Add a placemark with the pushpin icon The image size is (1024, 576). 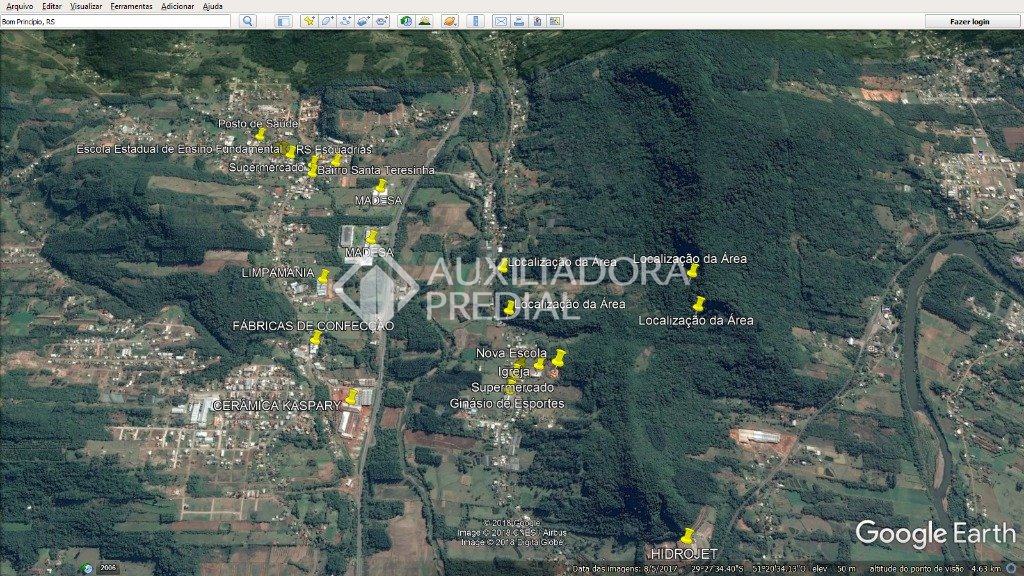click(x=309, y=21)
